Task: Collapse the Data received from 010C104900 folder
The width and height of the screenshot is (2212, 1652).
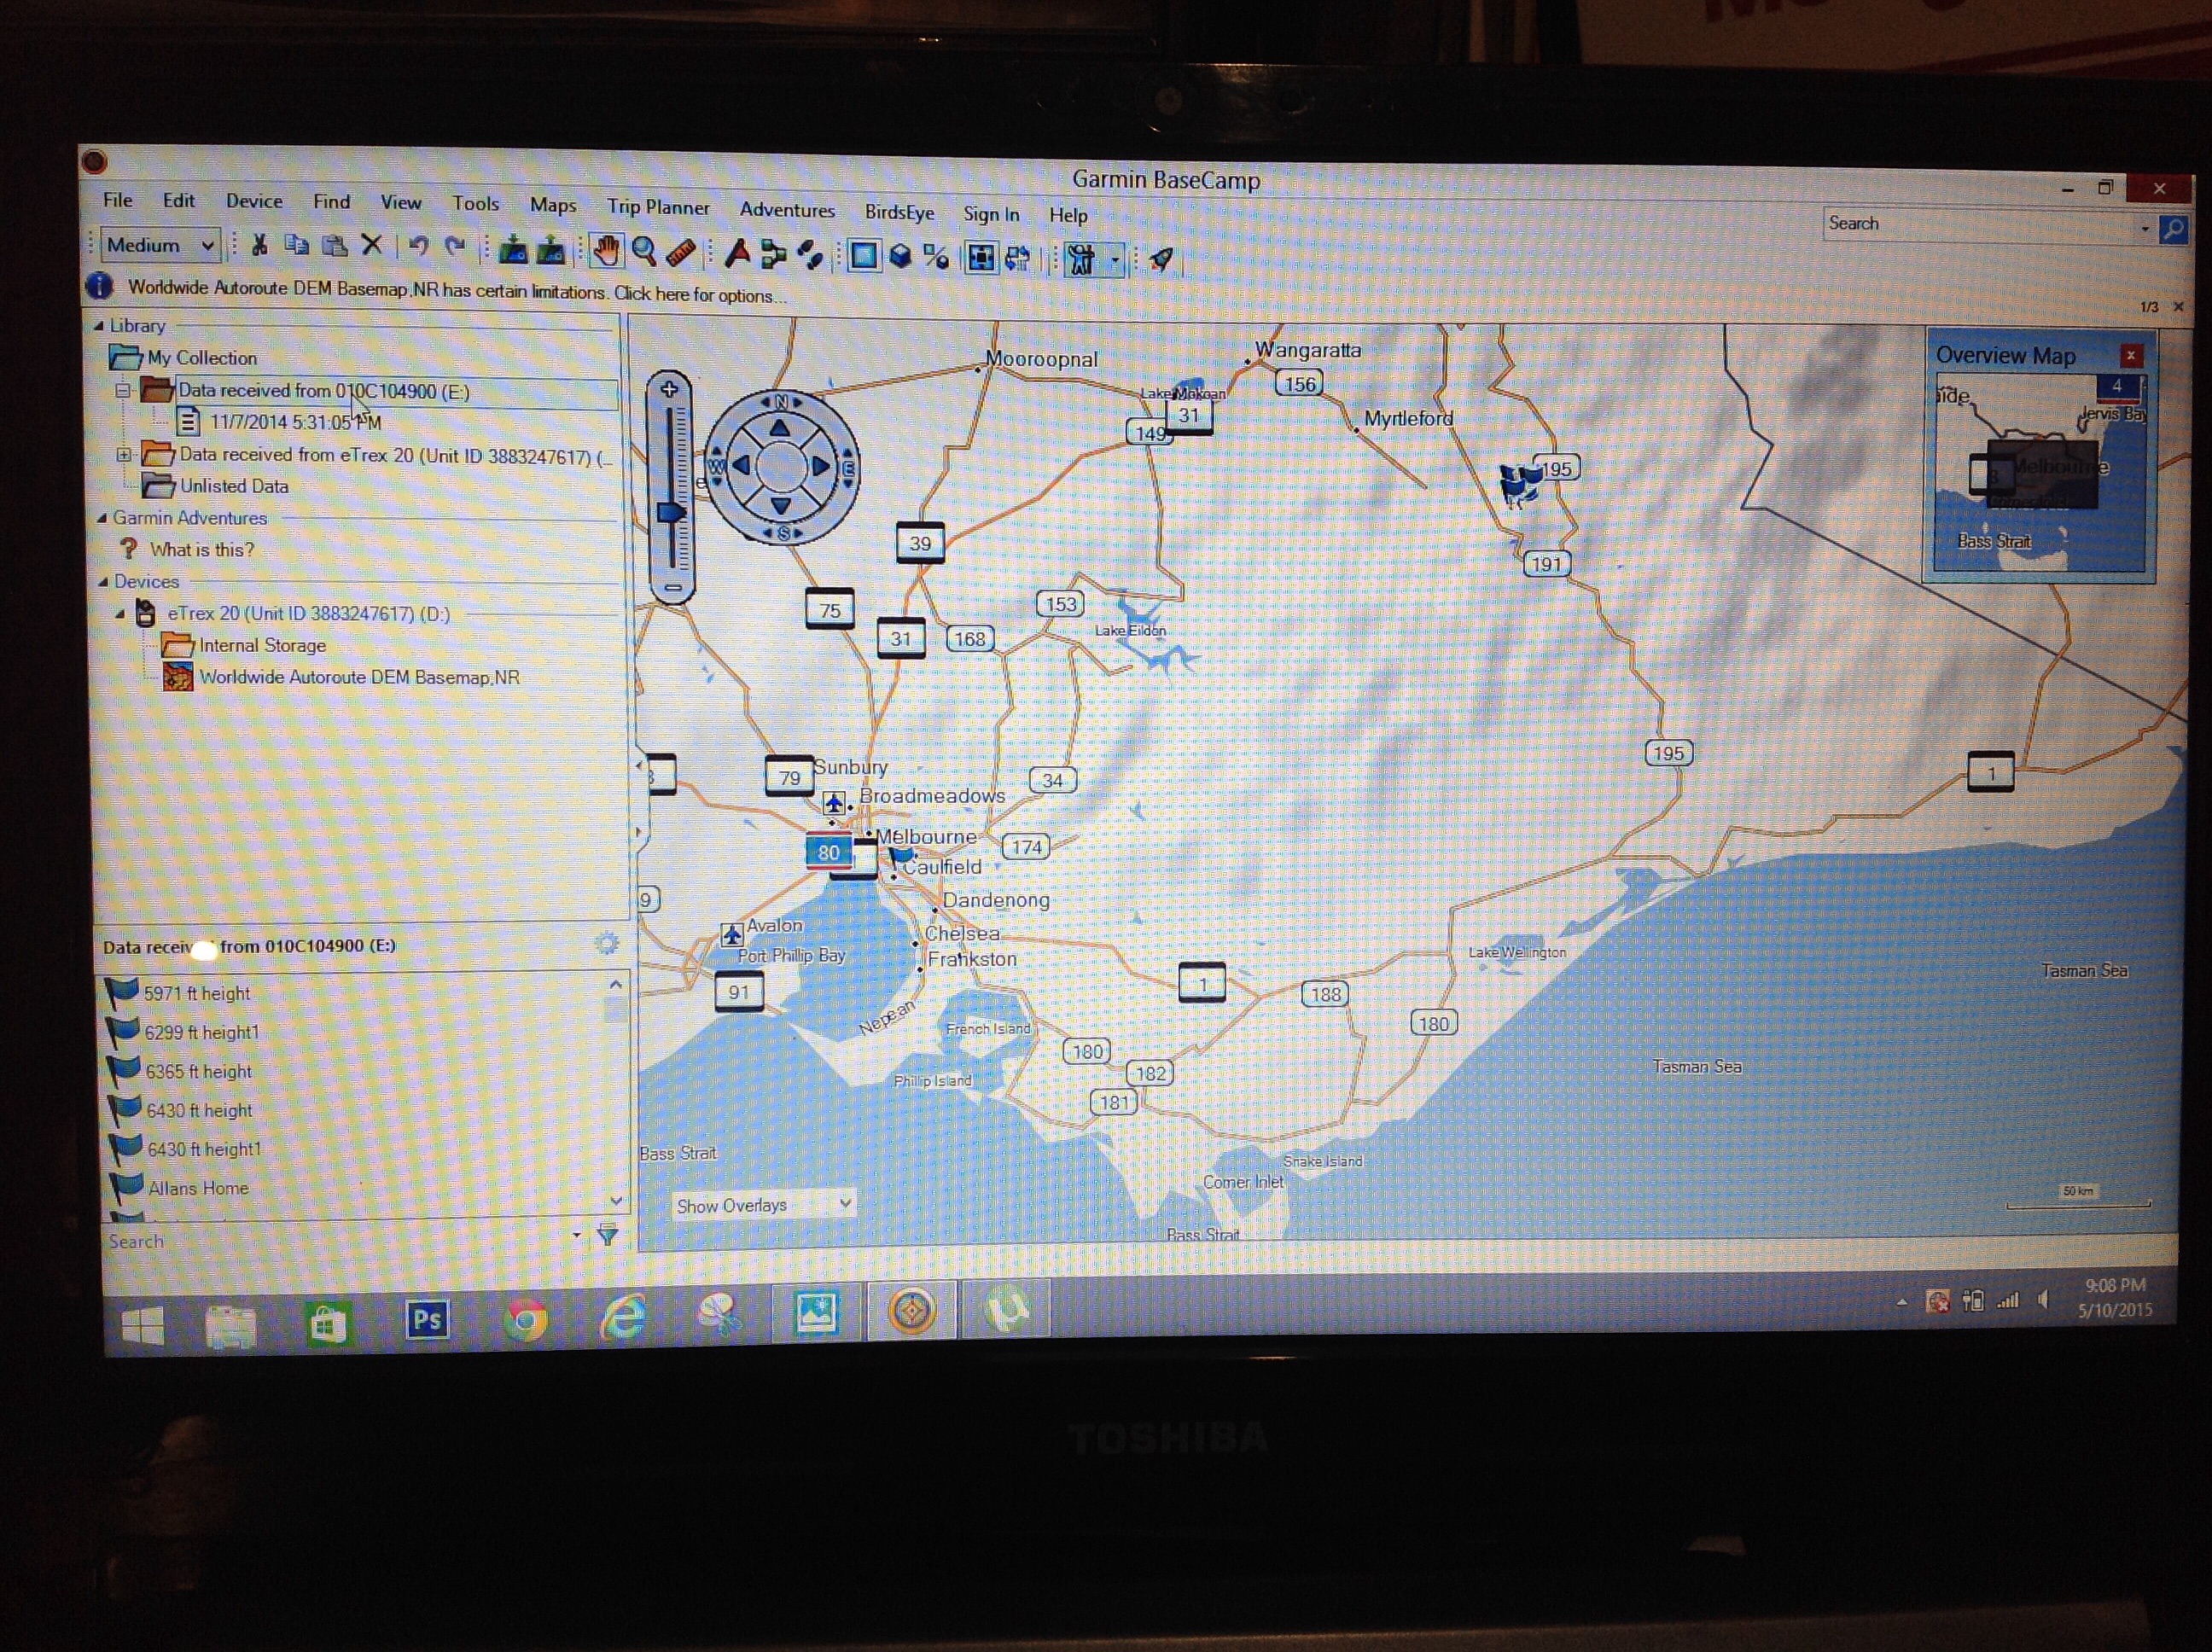Action: pos(122,390)
